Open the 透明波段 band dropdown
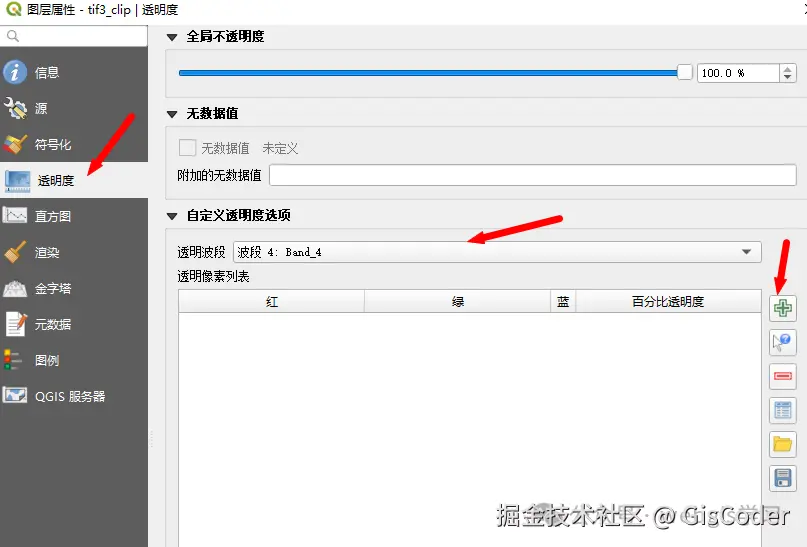The height and width of the screenshot is (547, 807). [x=497, y=252]
